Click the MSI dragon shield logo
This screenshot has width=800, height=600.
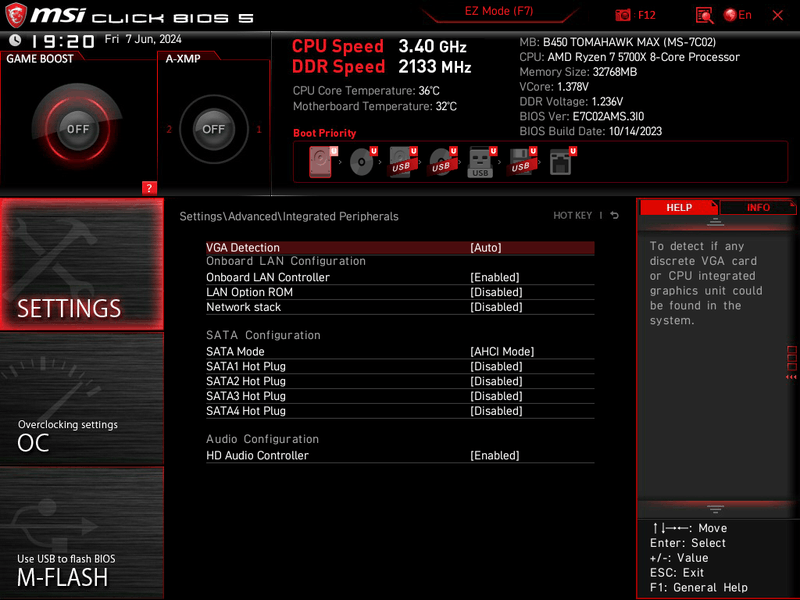point(15,15)
